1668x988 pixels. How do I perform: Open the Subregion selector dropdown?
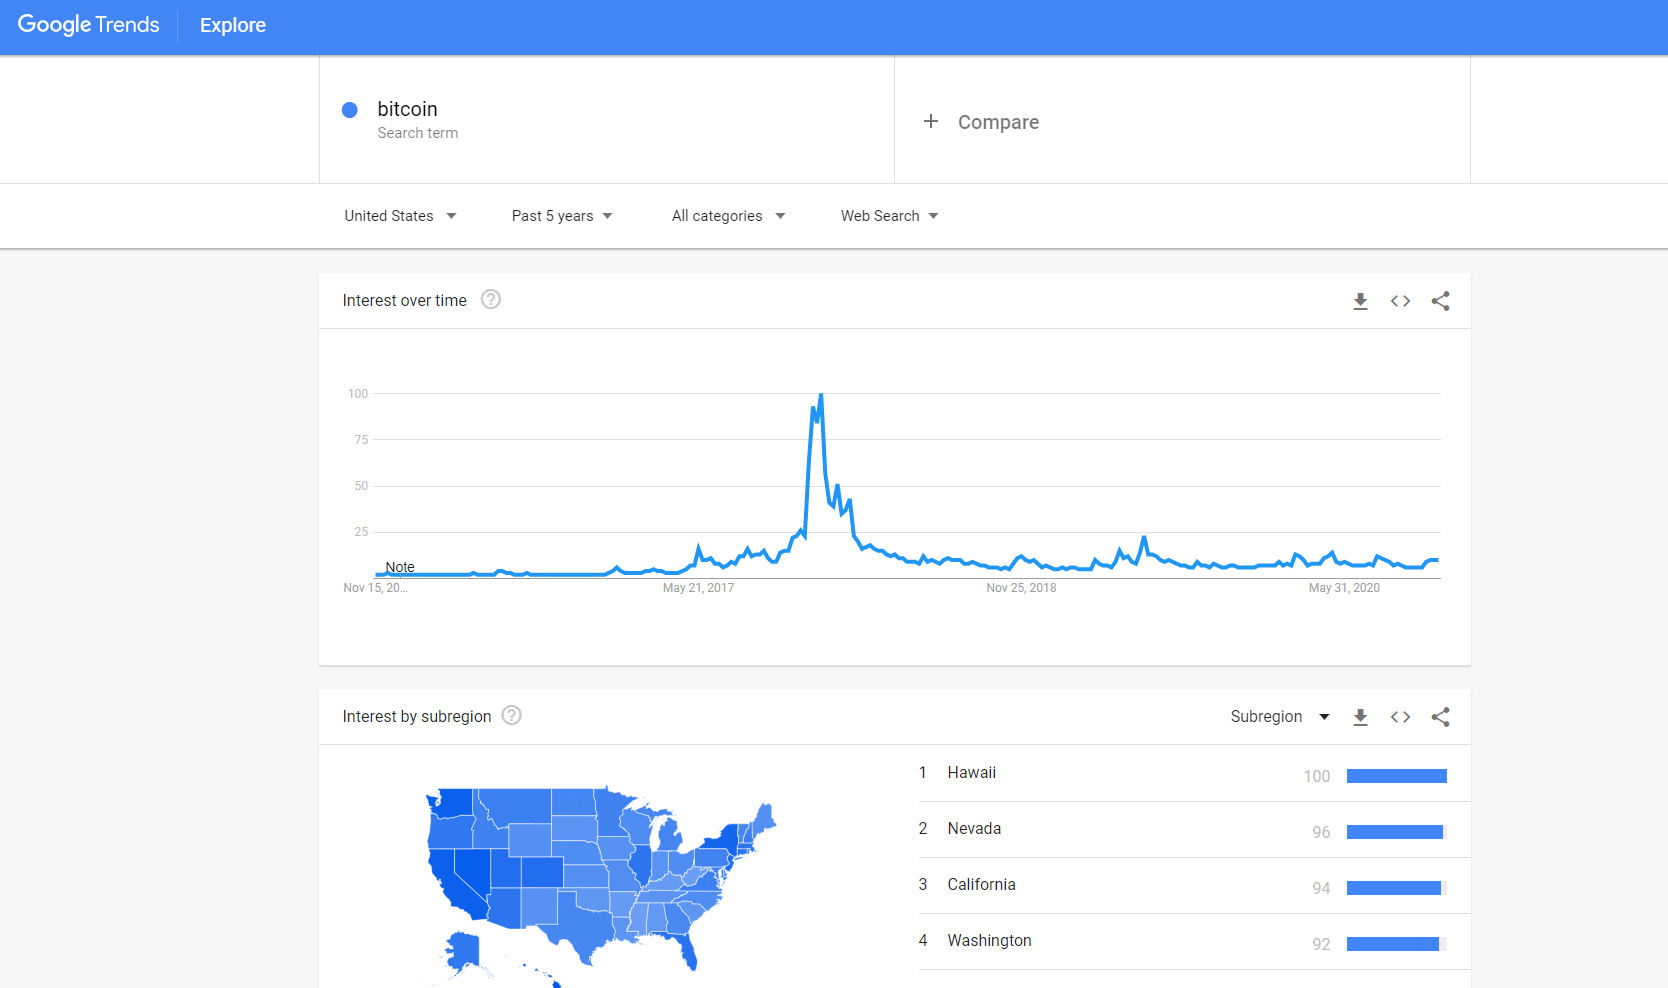pos(1280,717)
